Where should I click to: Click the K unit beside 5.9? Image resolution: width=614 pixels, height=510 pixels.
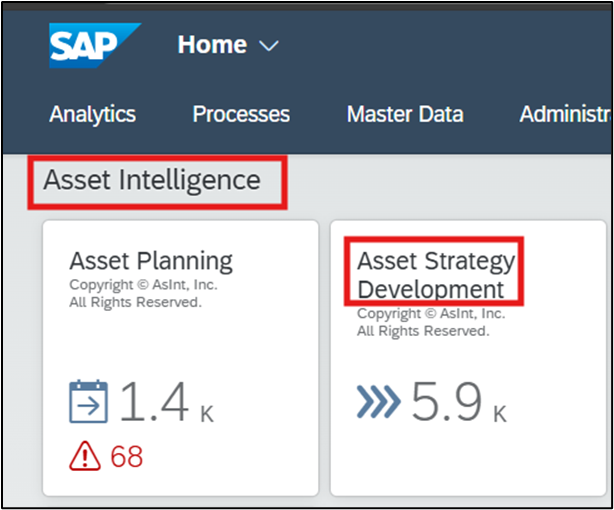[x=500, y=412]
